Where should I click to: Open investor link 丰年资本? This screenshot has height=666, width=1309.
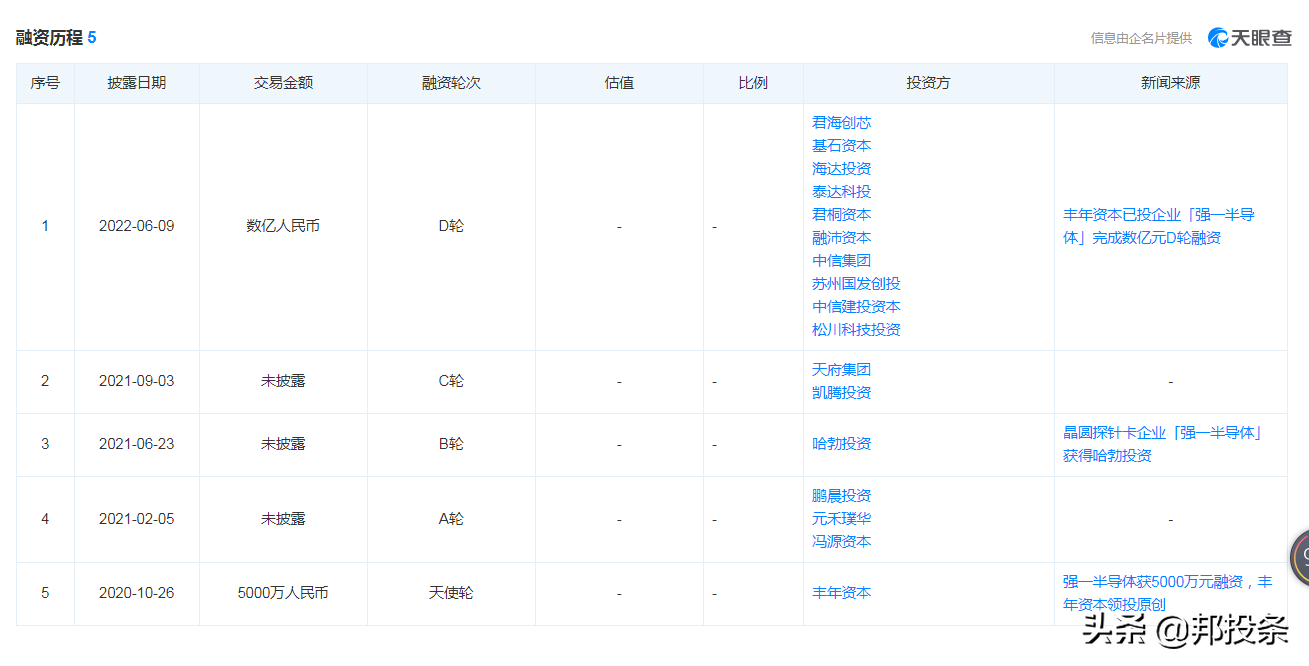[x=841, y=592]
